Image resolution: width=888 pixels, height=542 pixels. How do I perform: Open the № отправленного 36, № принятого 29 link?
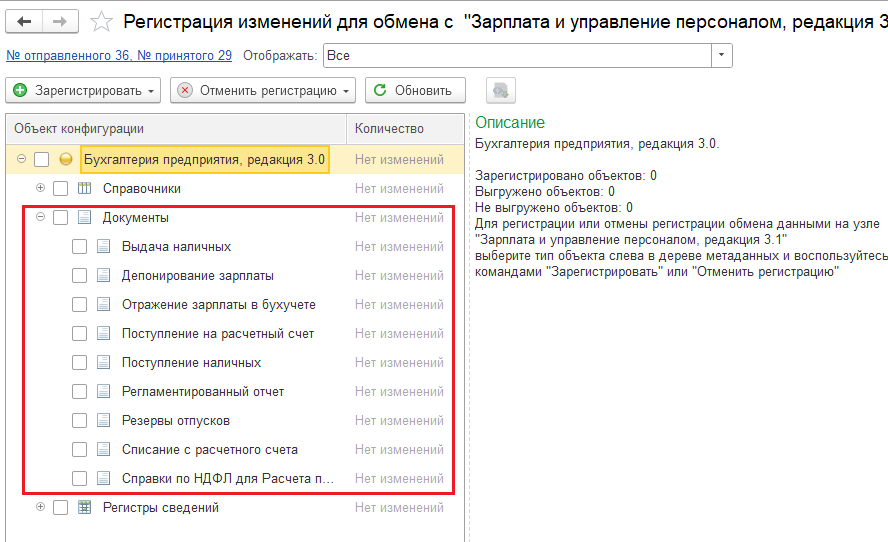pos(119,56)
